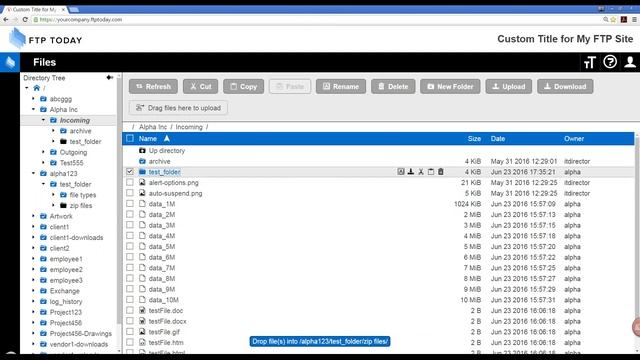Click the text size icon in header

[x=589, y=62]
